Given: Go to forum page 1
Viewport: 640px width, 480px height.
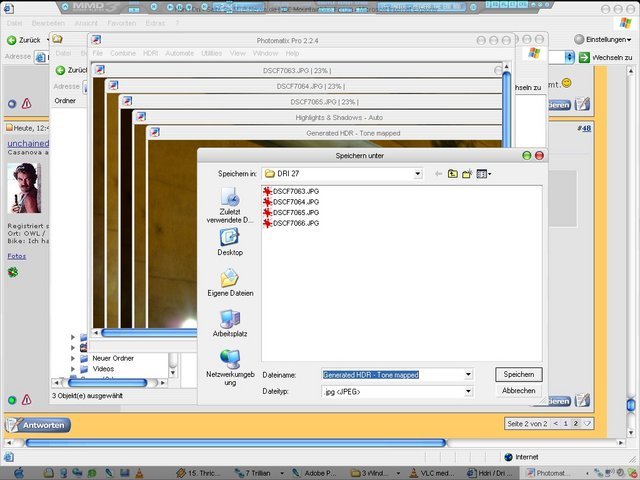Looking at the screenshot, I should 566,424.
